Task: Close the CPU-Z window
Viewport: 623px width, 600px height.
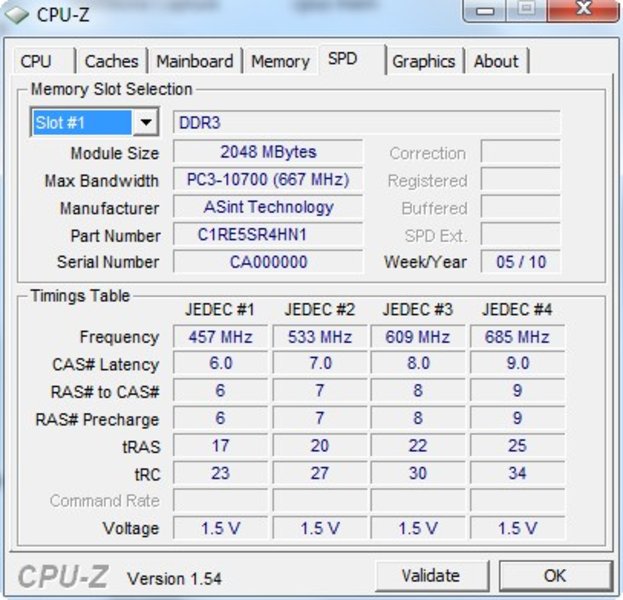Action: click(x=583, y=10)
